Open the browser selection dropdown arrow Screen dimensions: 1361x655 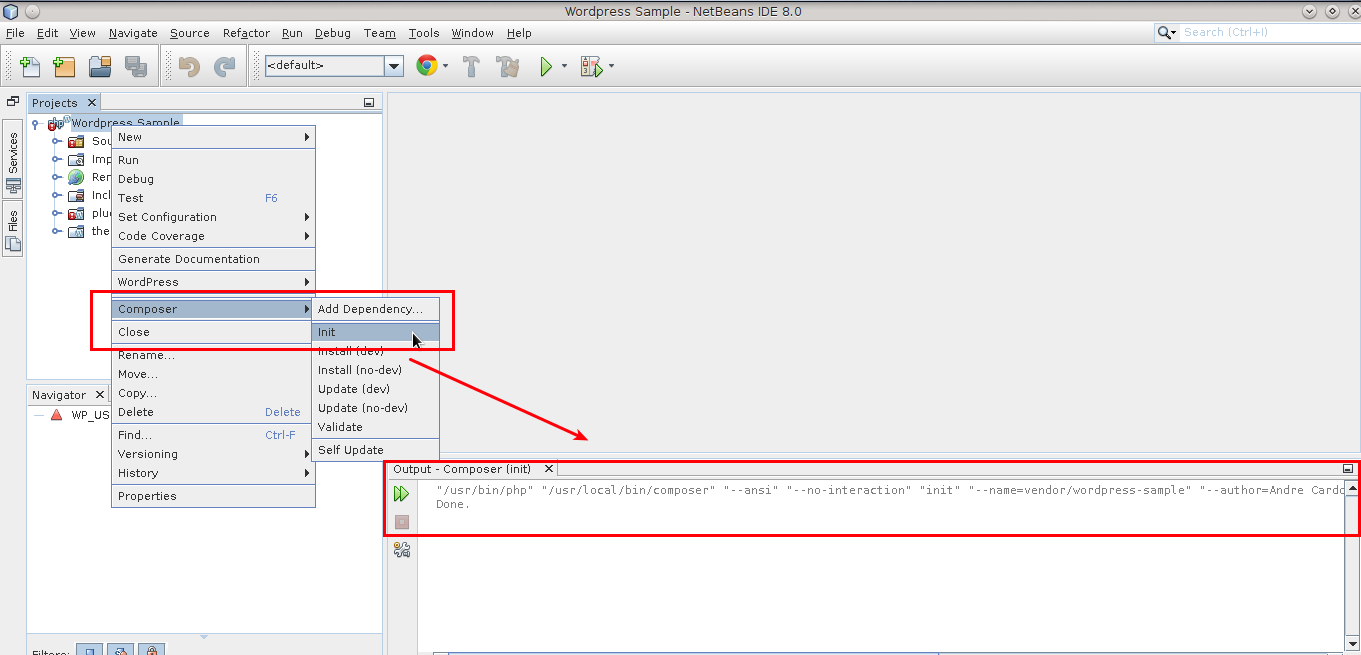coord(445,67)
